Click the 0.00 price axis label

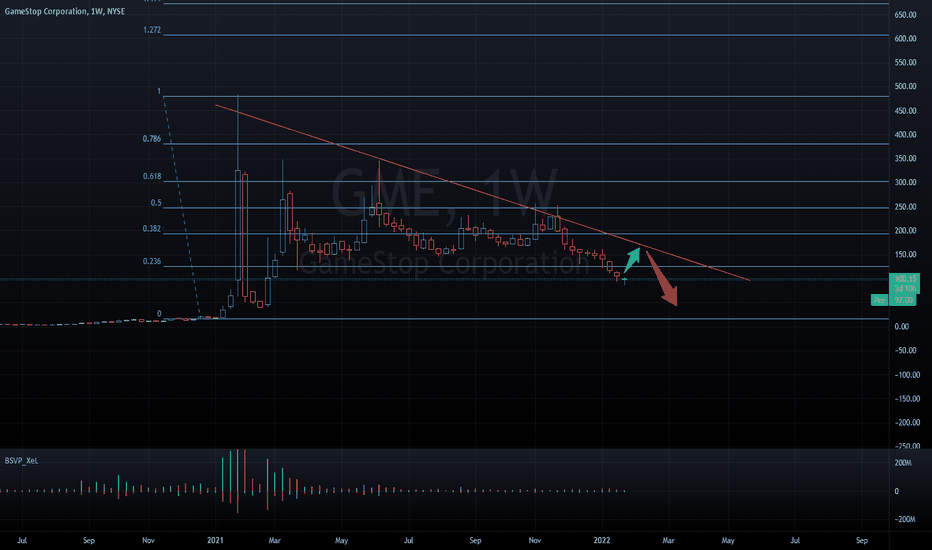point(902,326)
